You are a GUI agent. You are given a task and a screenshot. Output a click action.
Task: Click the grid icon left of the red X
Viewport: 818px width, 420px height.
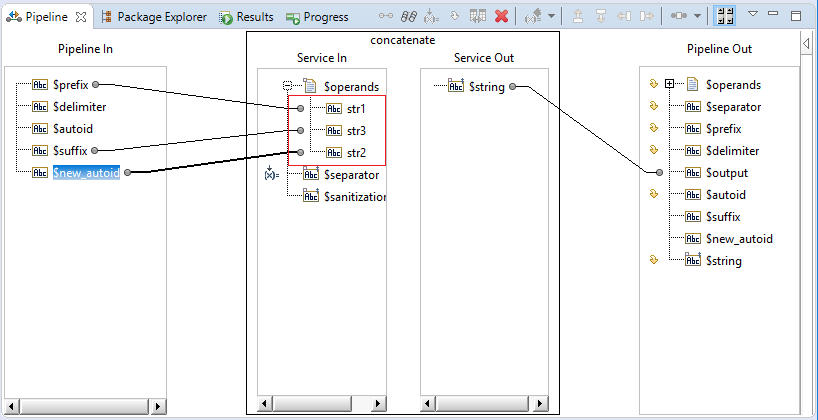coord(477,16)
